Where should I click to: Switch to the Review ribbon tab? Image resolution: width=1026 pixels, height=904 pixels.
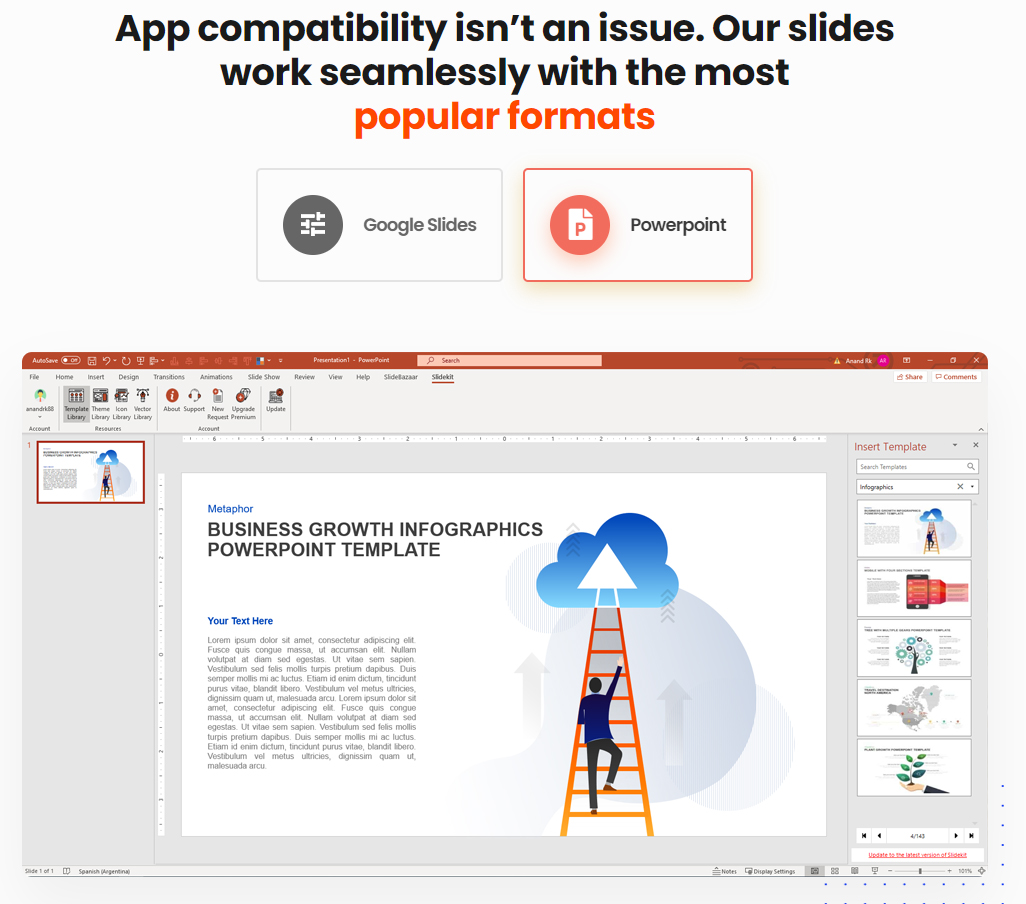304,377
